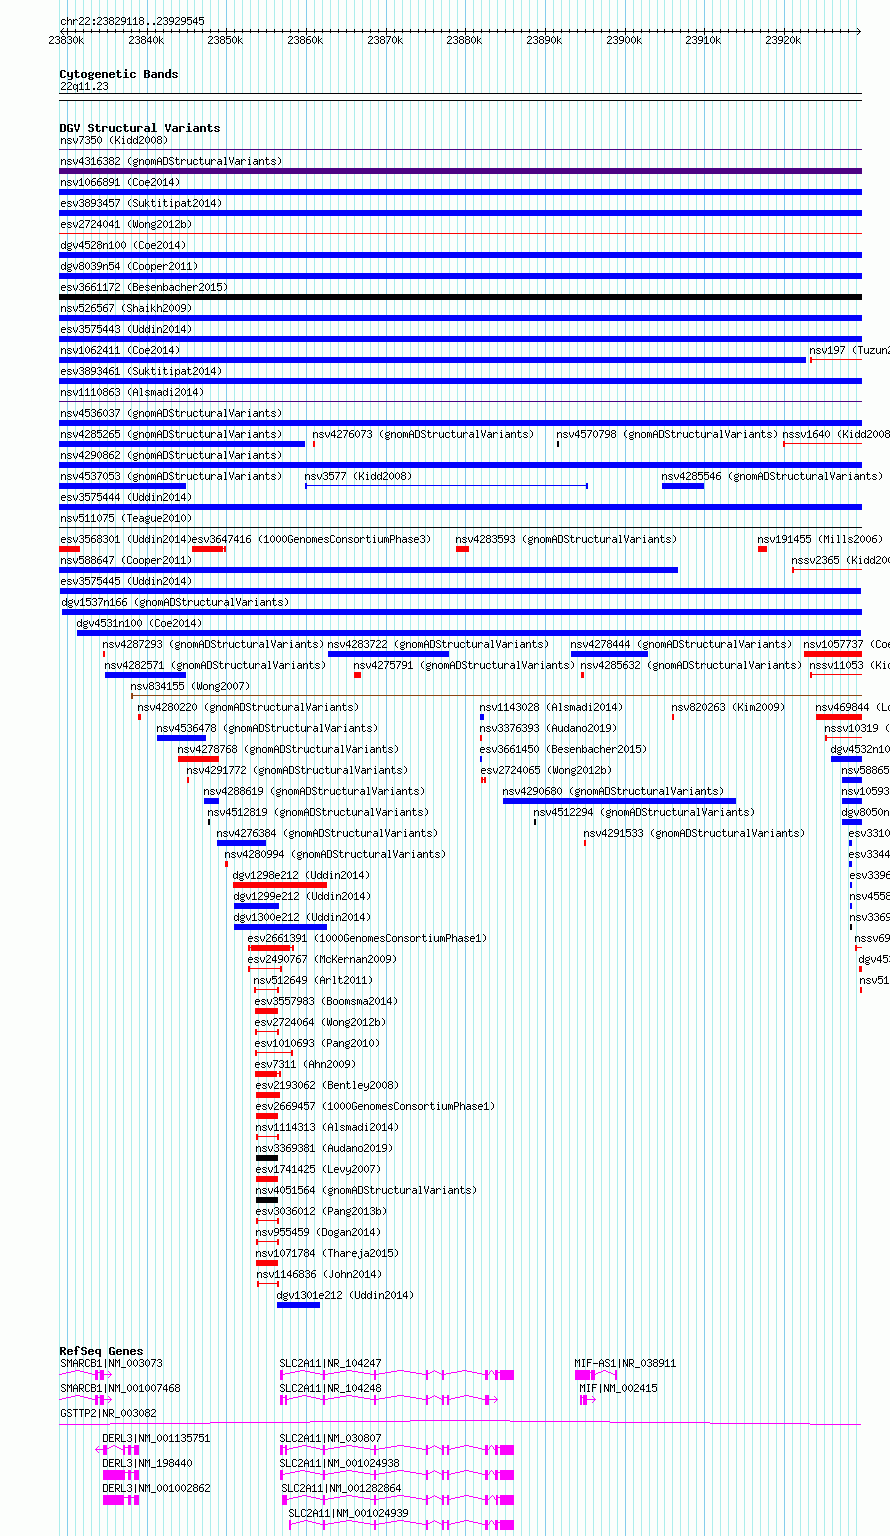Screen dimensions: 890x1536
Task: Select long blue bar of nsv4290680
Action: coord(619,801)
